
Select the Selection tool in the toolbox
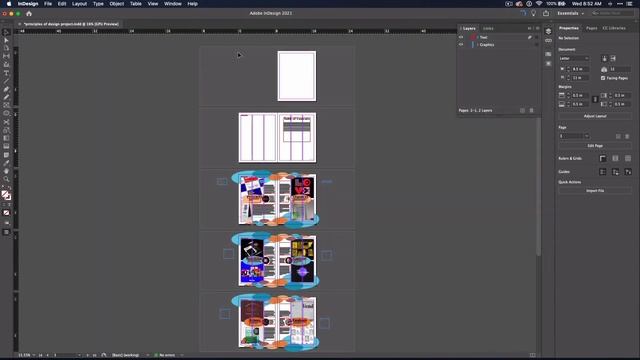[6, 33]
